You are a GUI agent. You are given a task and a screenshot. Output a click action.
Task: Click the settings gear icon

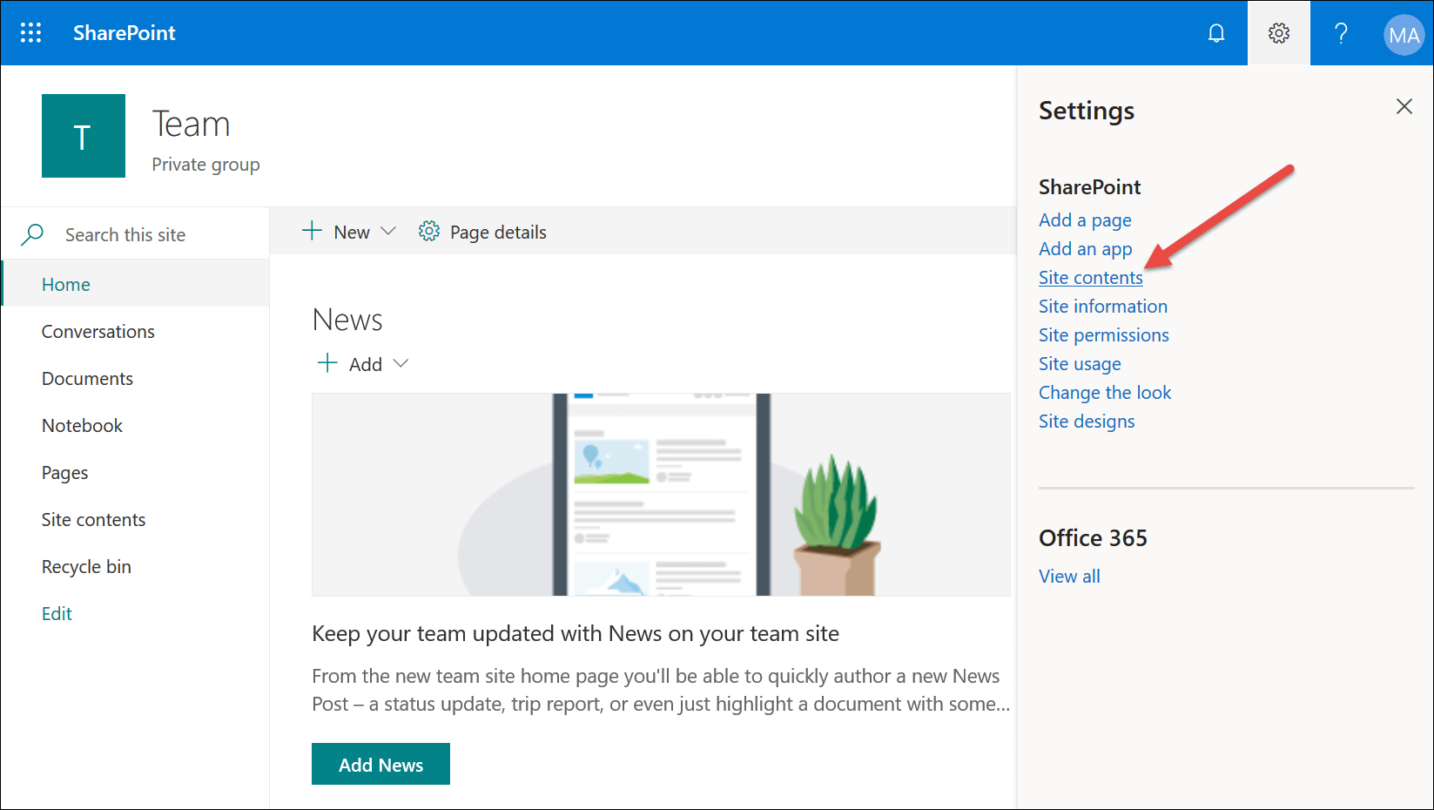coord(1278,33)
